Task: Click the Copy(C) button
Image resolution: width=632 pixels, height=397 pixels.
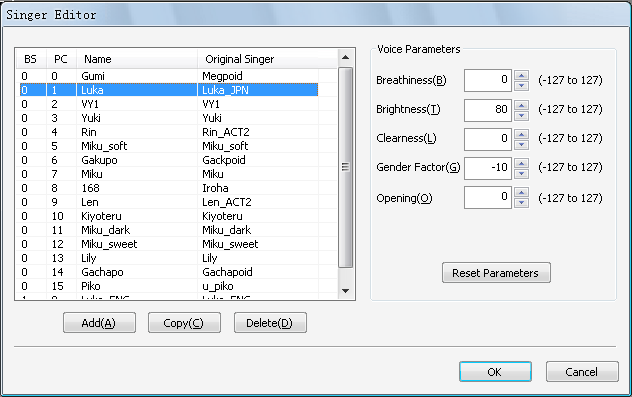Action: 184,323
